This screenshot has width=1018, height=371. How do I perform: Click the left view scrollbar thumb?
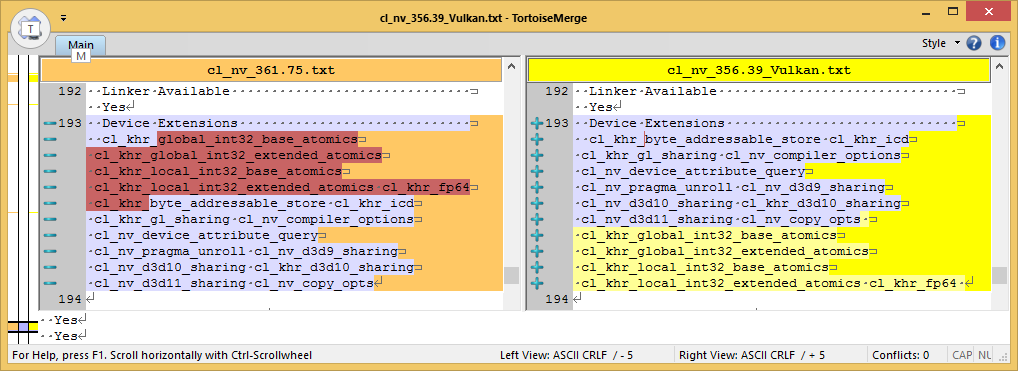tap(511, 275)
